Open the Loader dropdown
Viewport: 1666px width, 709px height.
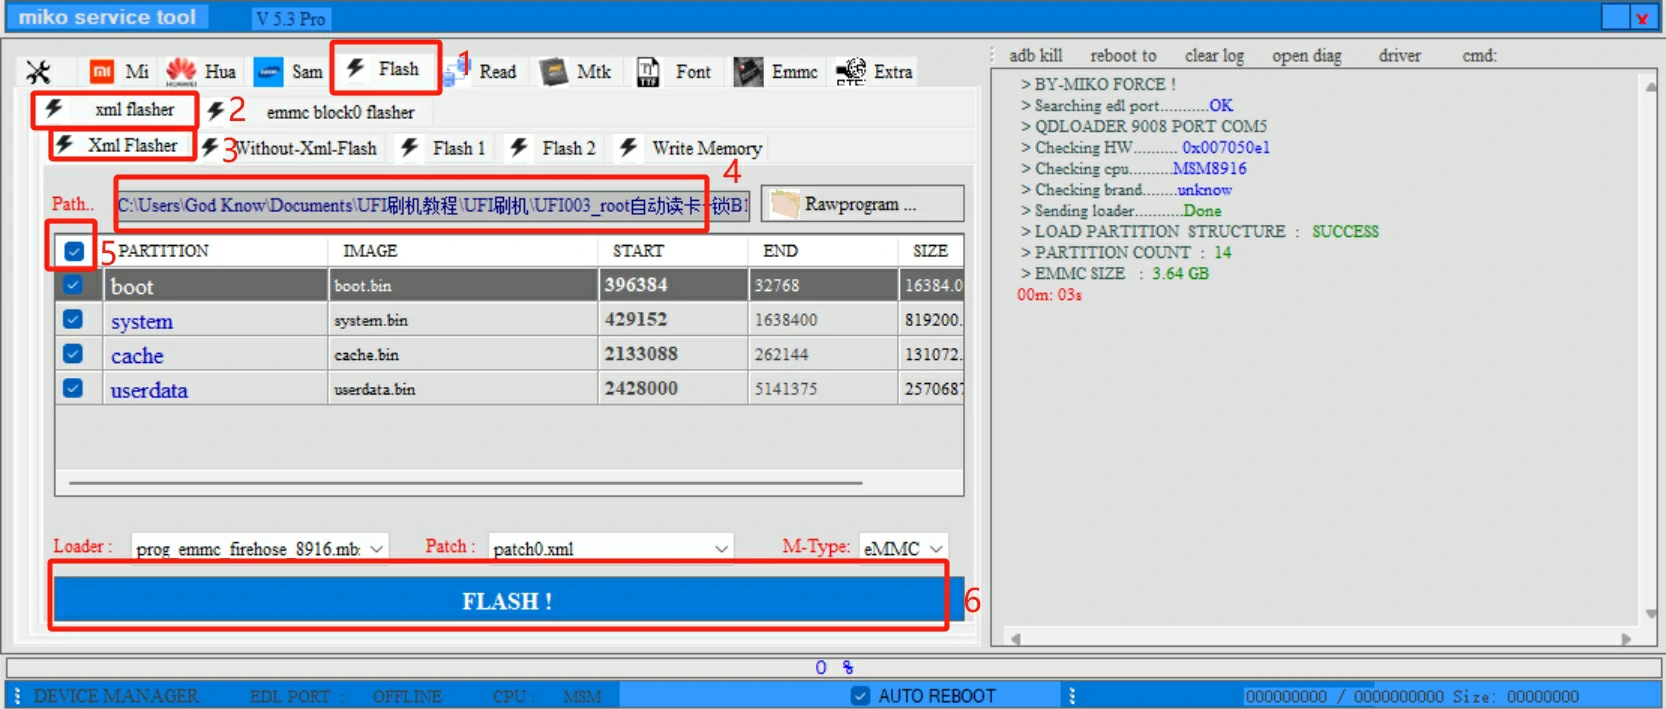[x=260, y=548]
